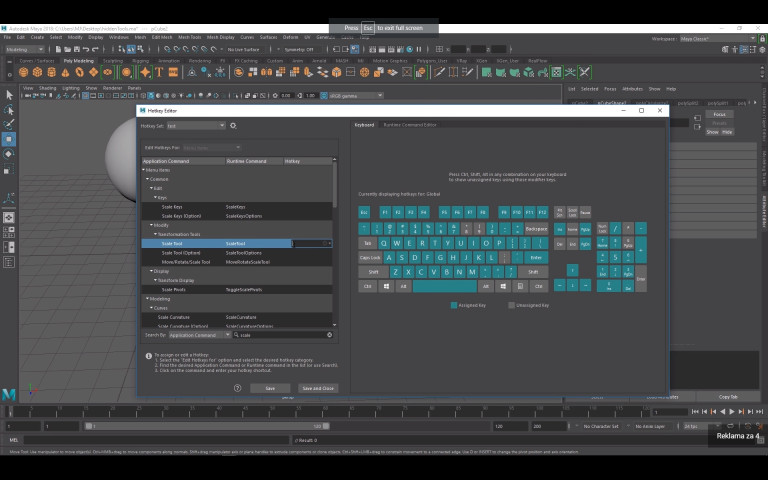The height and width of the screenshot is (480, 768).
Task: Open the Shading menu in the viewport panel
Action: click(x=48, y=88)
